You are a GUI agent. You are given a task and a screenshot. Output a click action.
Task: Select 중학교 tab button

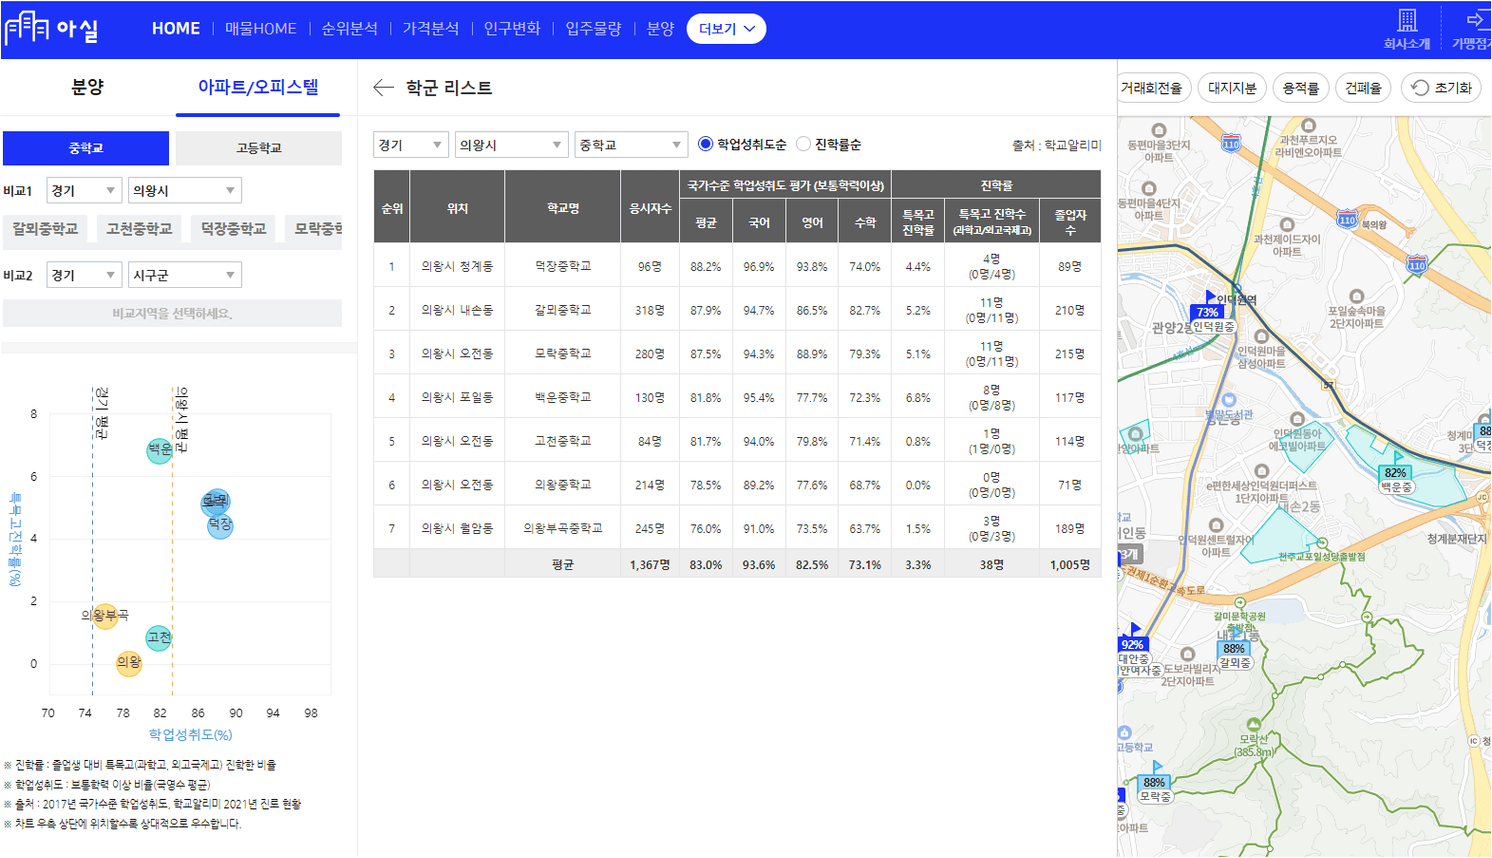[x=86, y=148]
